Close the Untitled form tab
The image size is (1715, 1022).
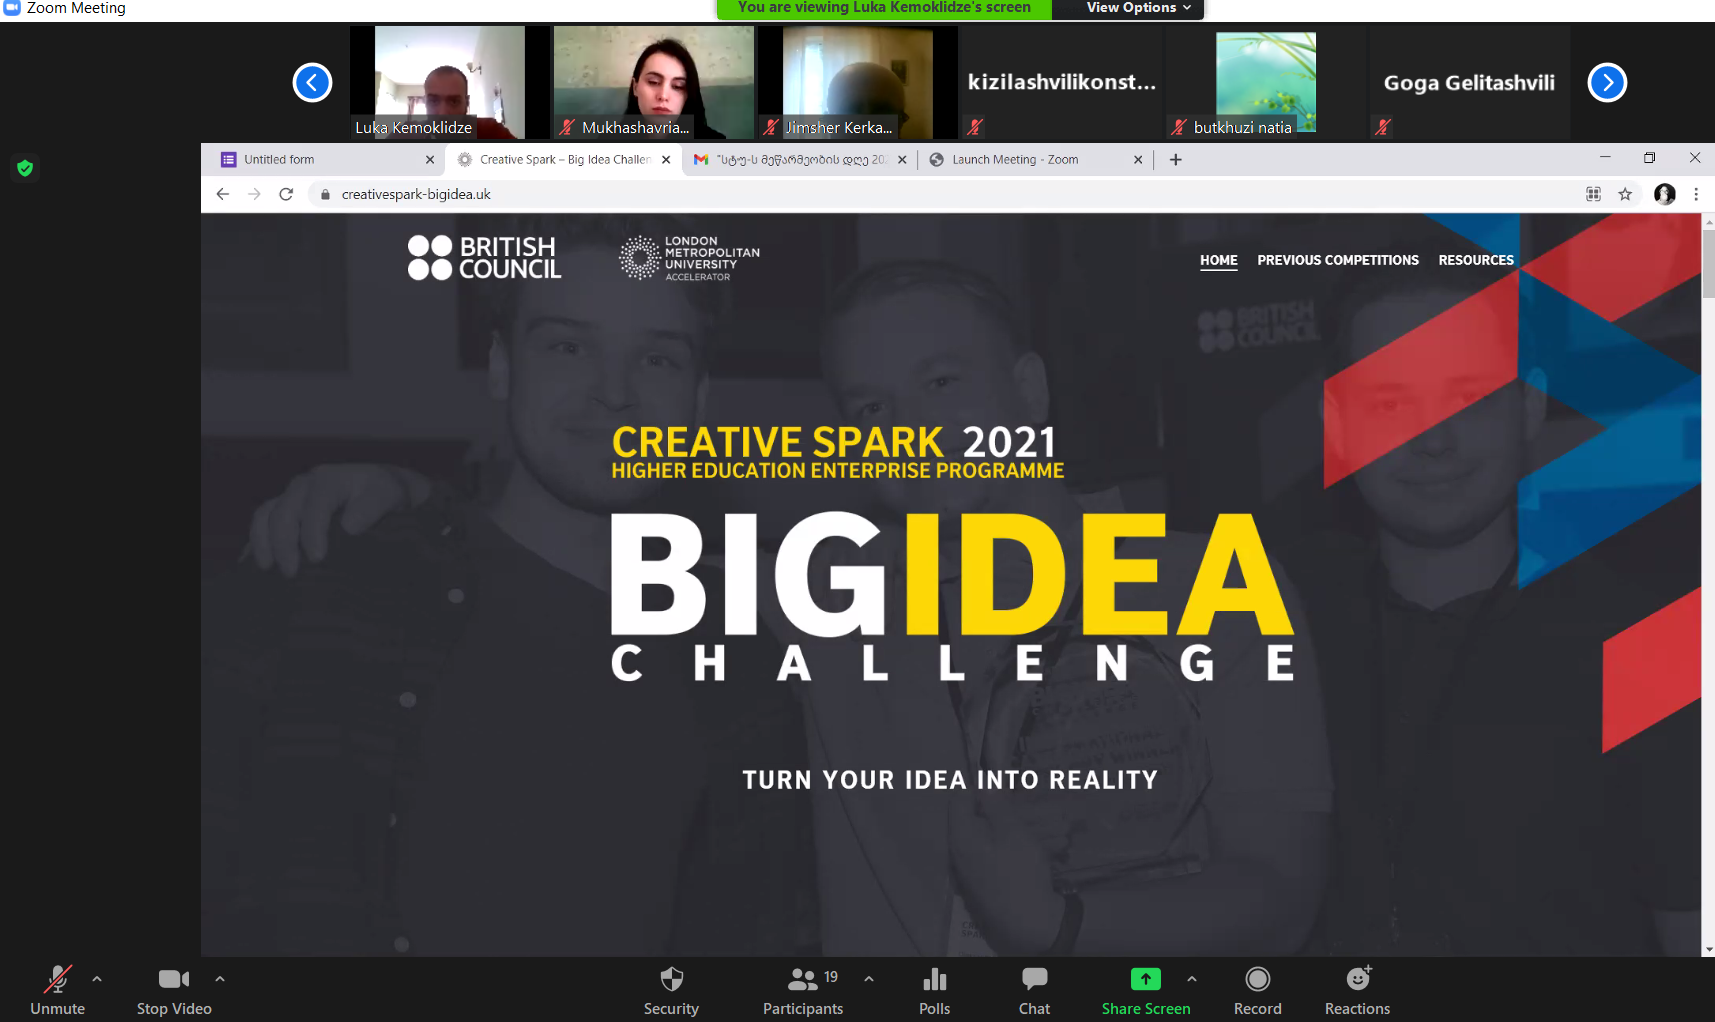pos(430,160)
